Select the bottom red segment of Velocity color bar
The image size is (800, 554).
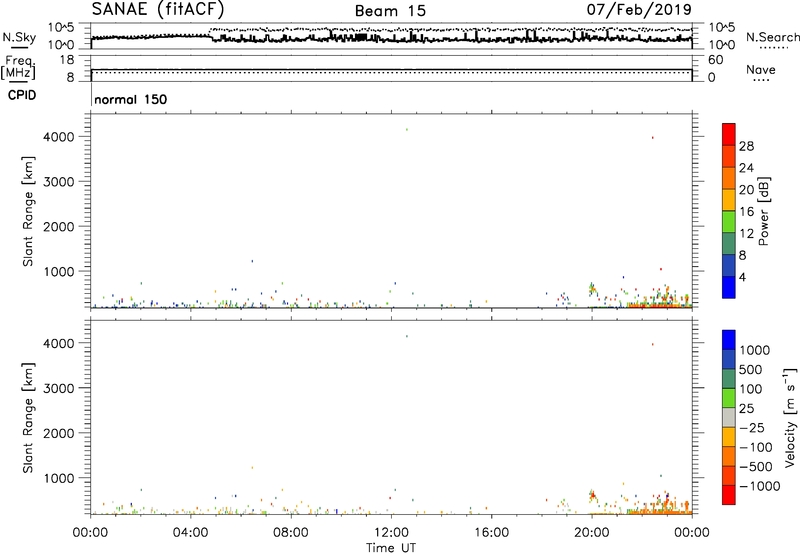click(729, 495)
